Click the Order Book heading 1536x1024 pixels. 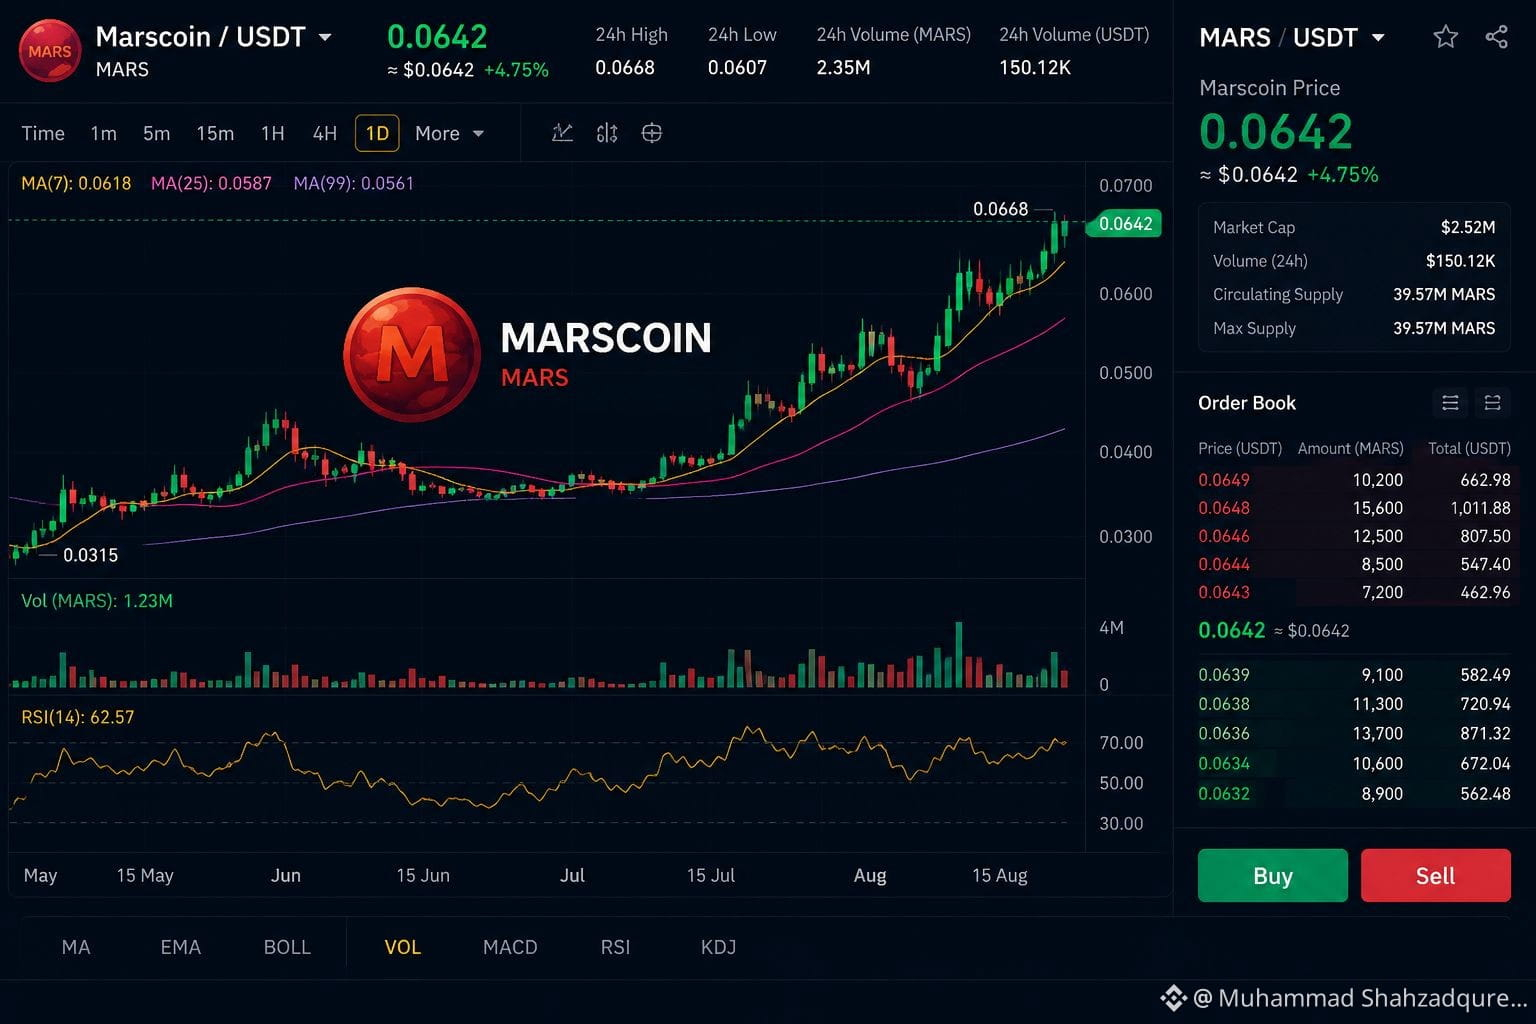tap(1247, 403)
